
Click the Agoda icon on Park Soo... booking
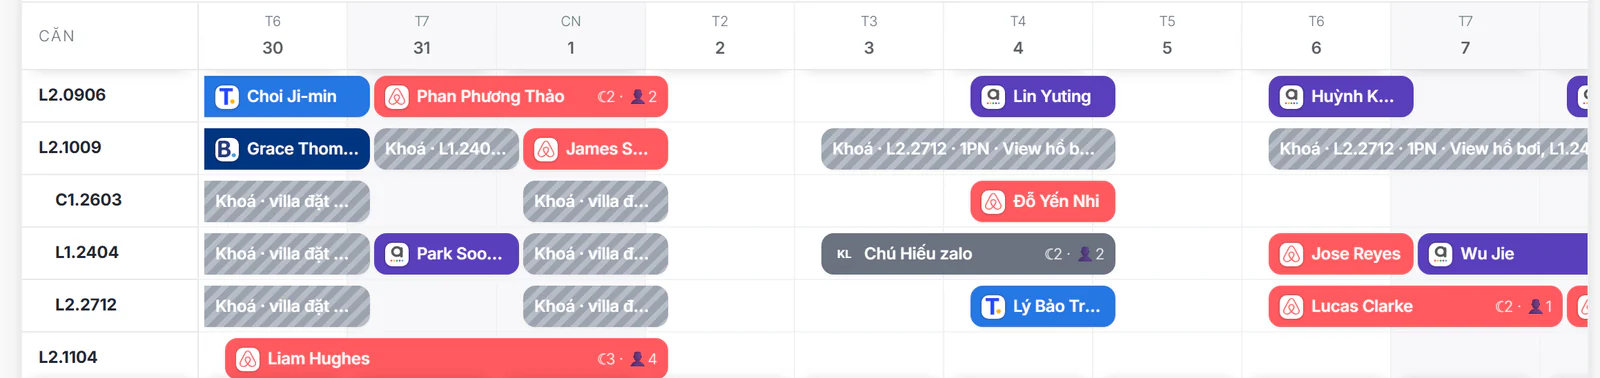pyautogui.click(x=397, y=254)
